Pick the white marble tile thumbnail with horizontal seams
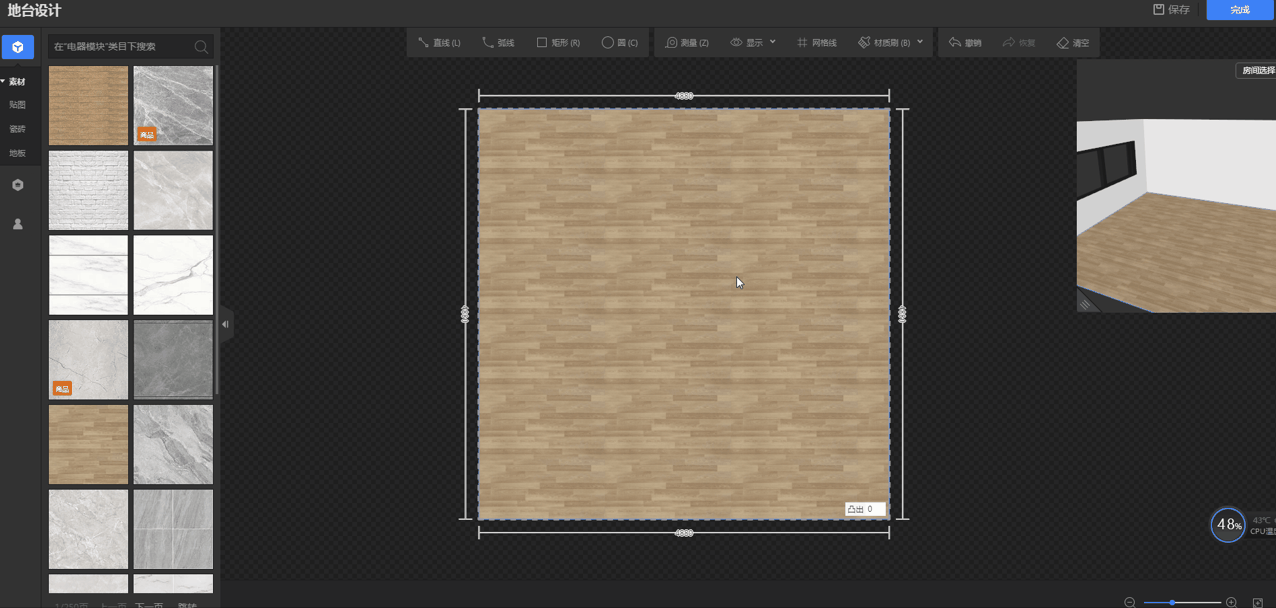The width and height of the screenshot is (1276, 608). coord(88,275)
